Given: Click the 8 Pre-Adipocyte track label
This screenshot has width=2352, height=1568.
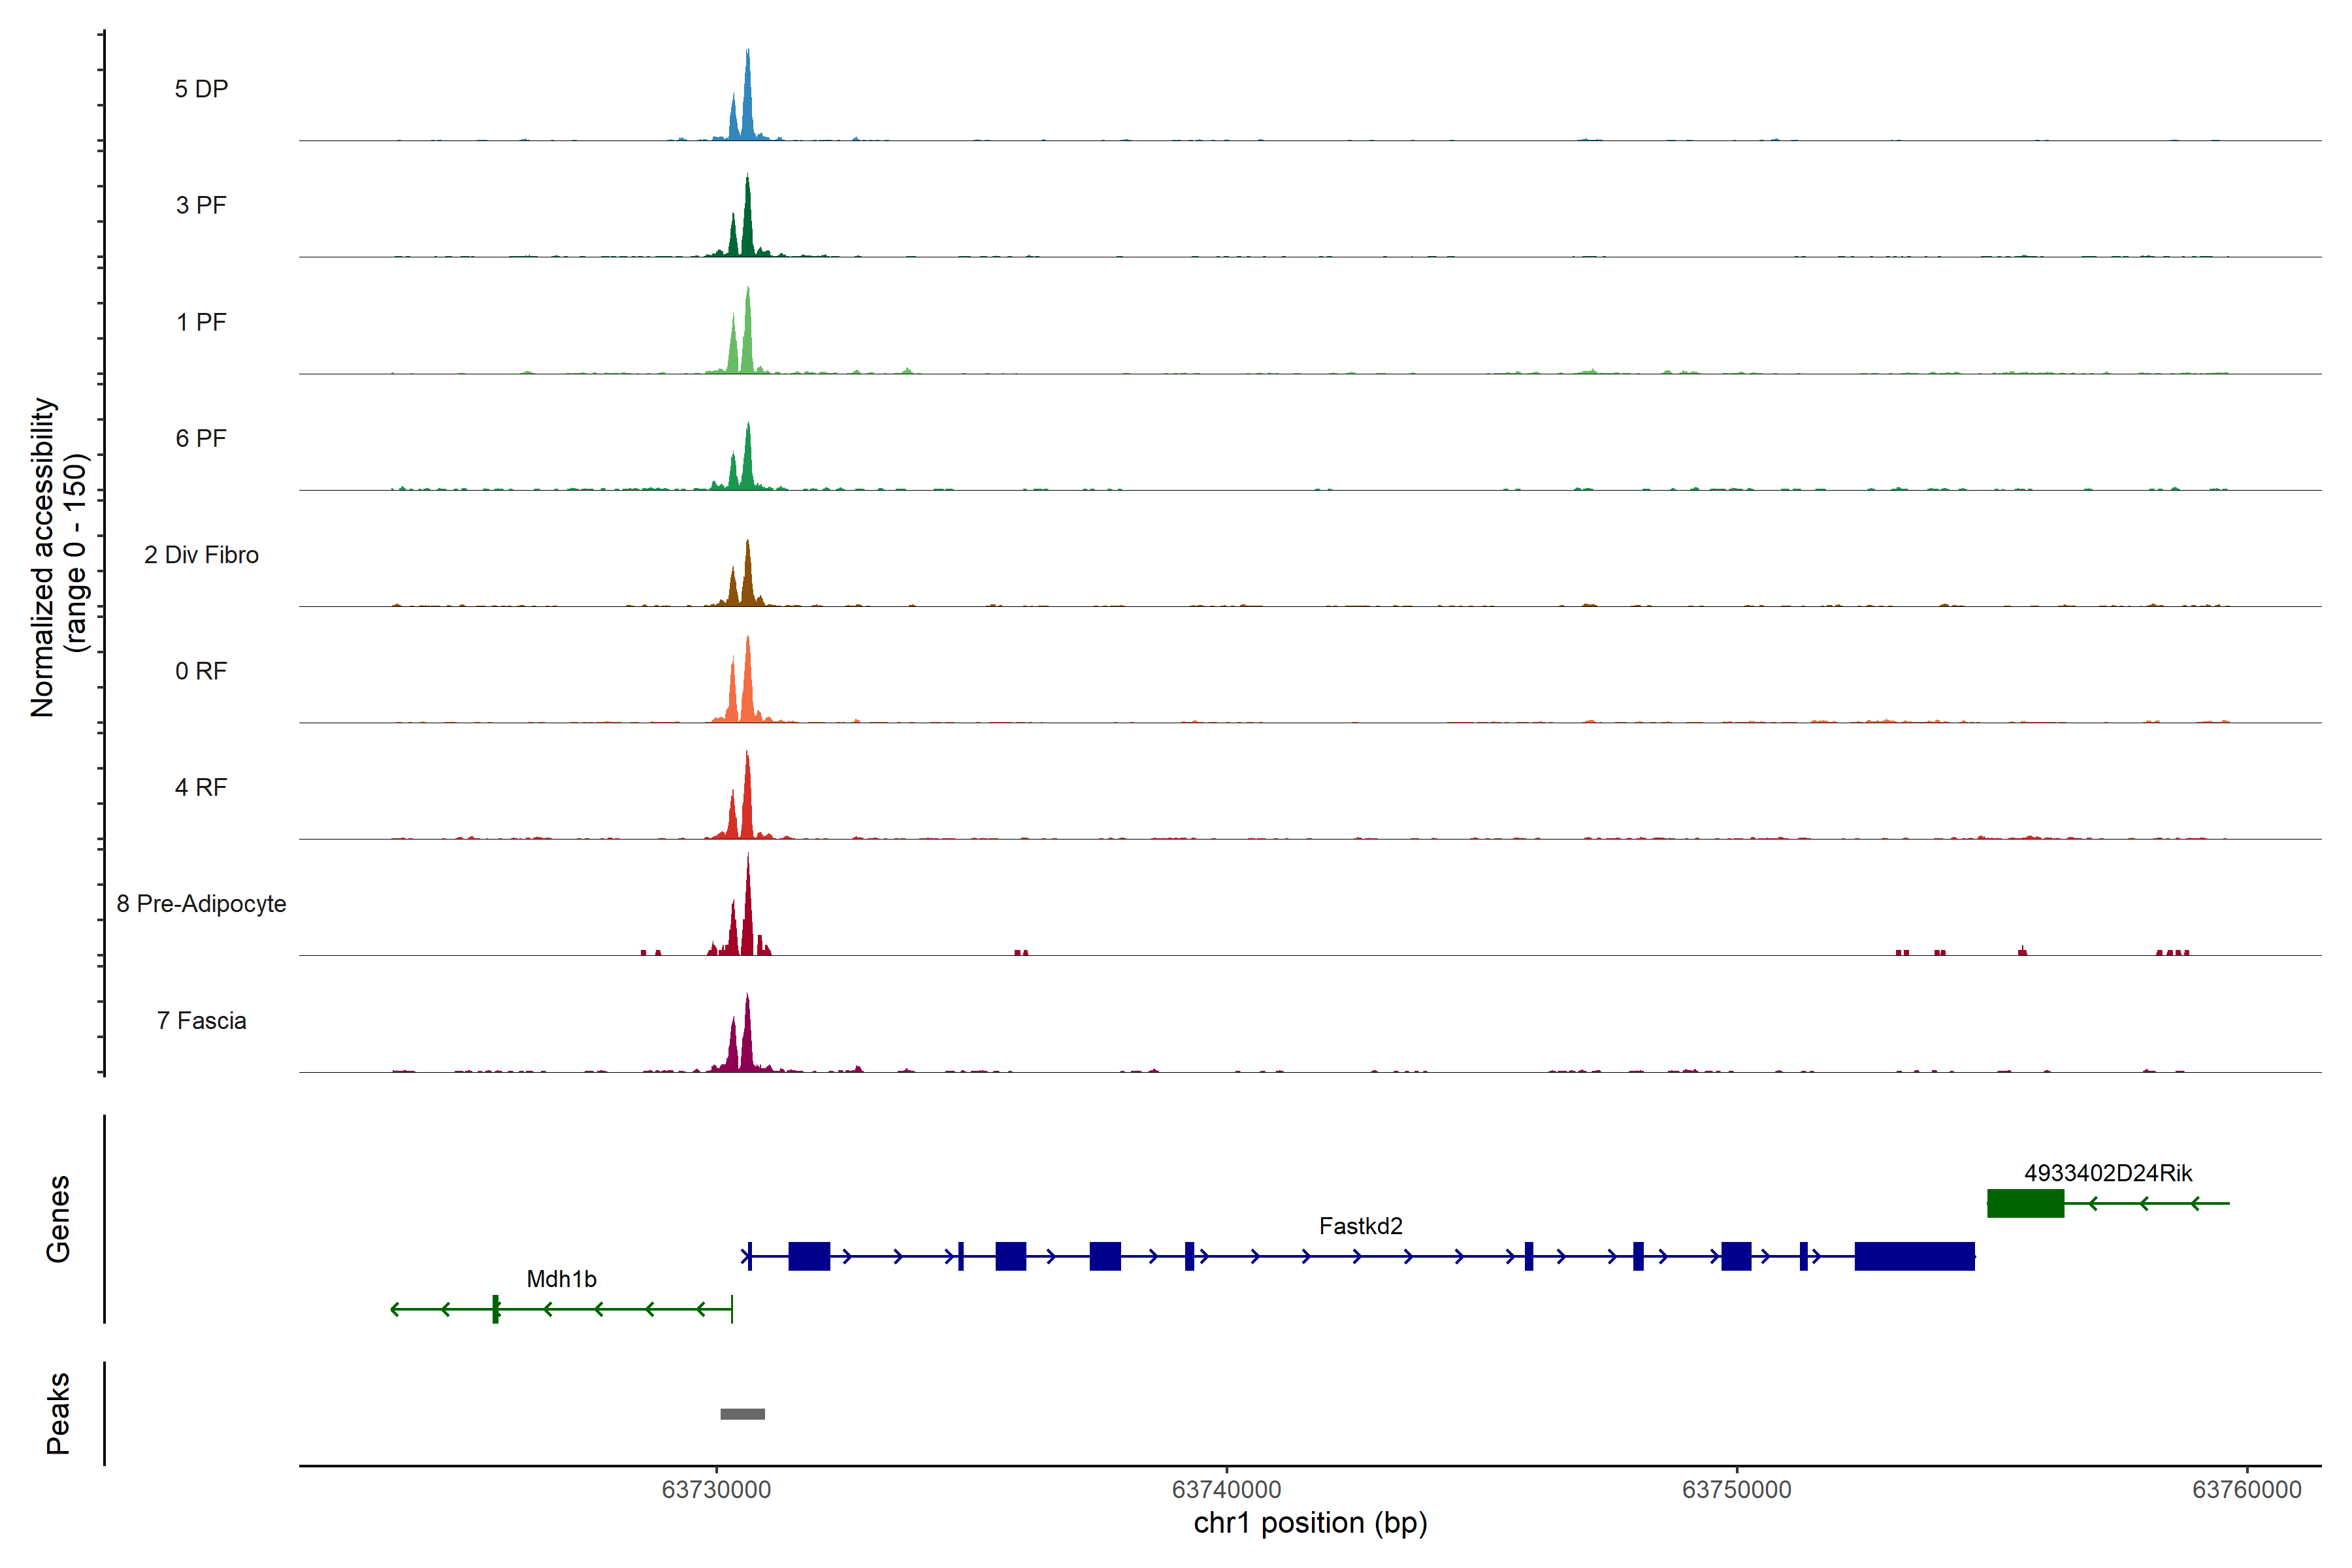Looking at the screenshot, I should point(201,904).
